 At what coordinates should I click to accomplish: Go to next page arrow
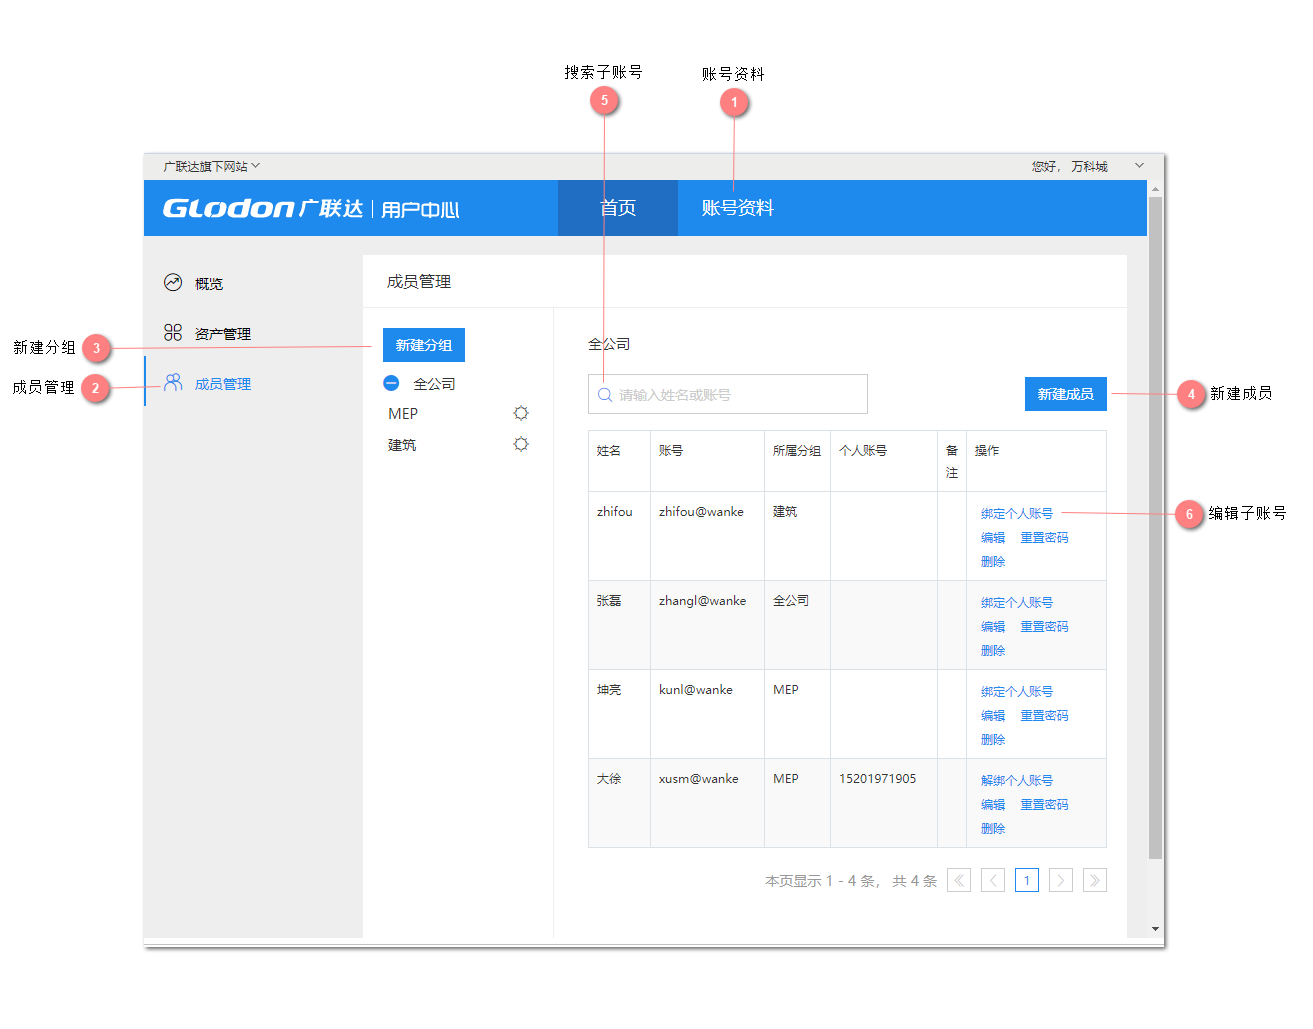pyautogui.click(x=1061, y=880)
